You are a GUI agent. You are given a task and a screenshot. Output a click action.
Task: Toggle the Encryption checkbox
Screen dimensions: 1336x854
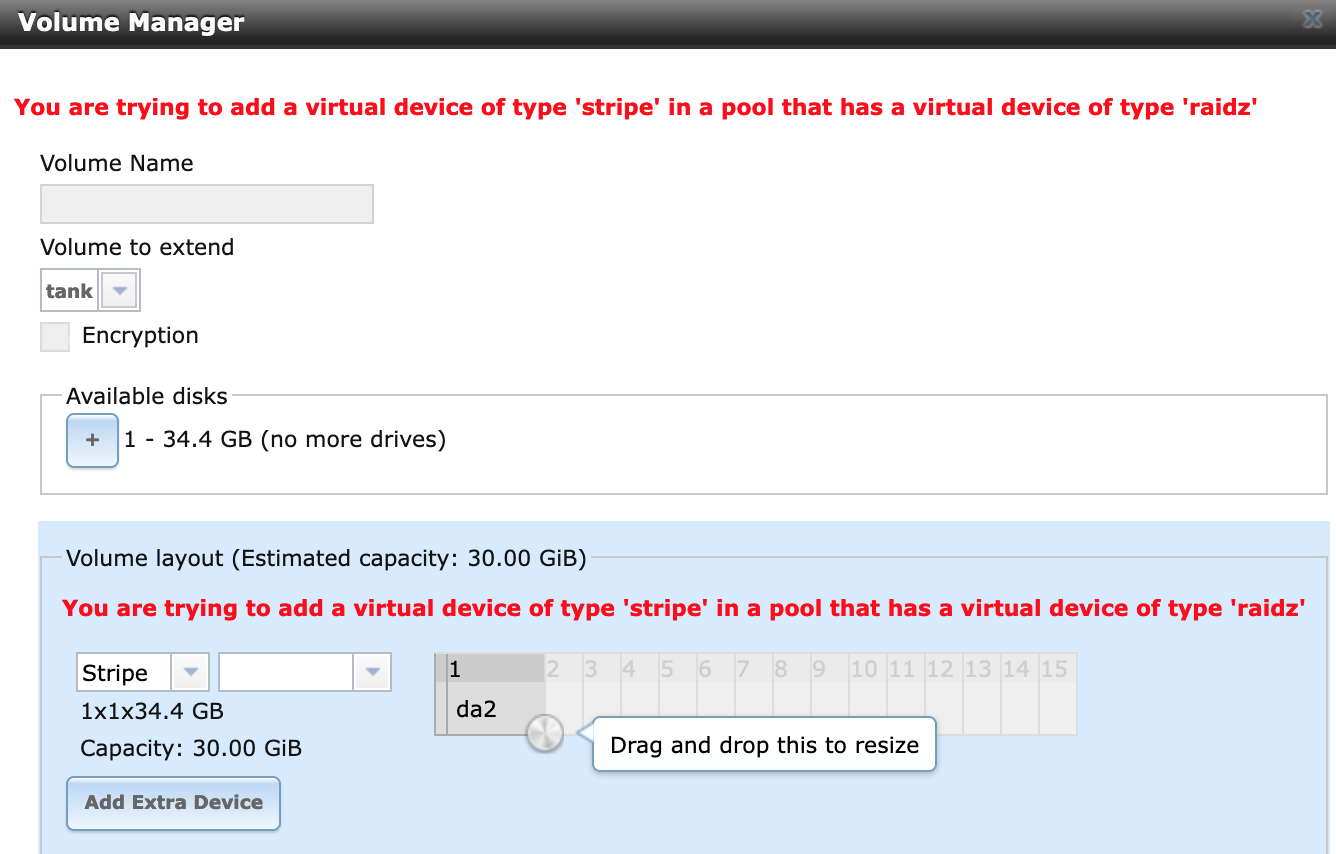tap(55, 336)
